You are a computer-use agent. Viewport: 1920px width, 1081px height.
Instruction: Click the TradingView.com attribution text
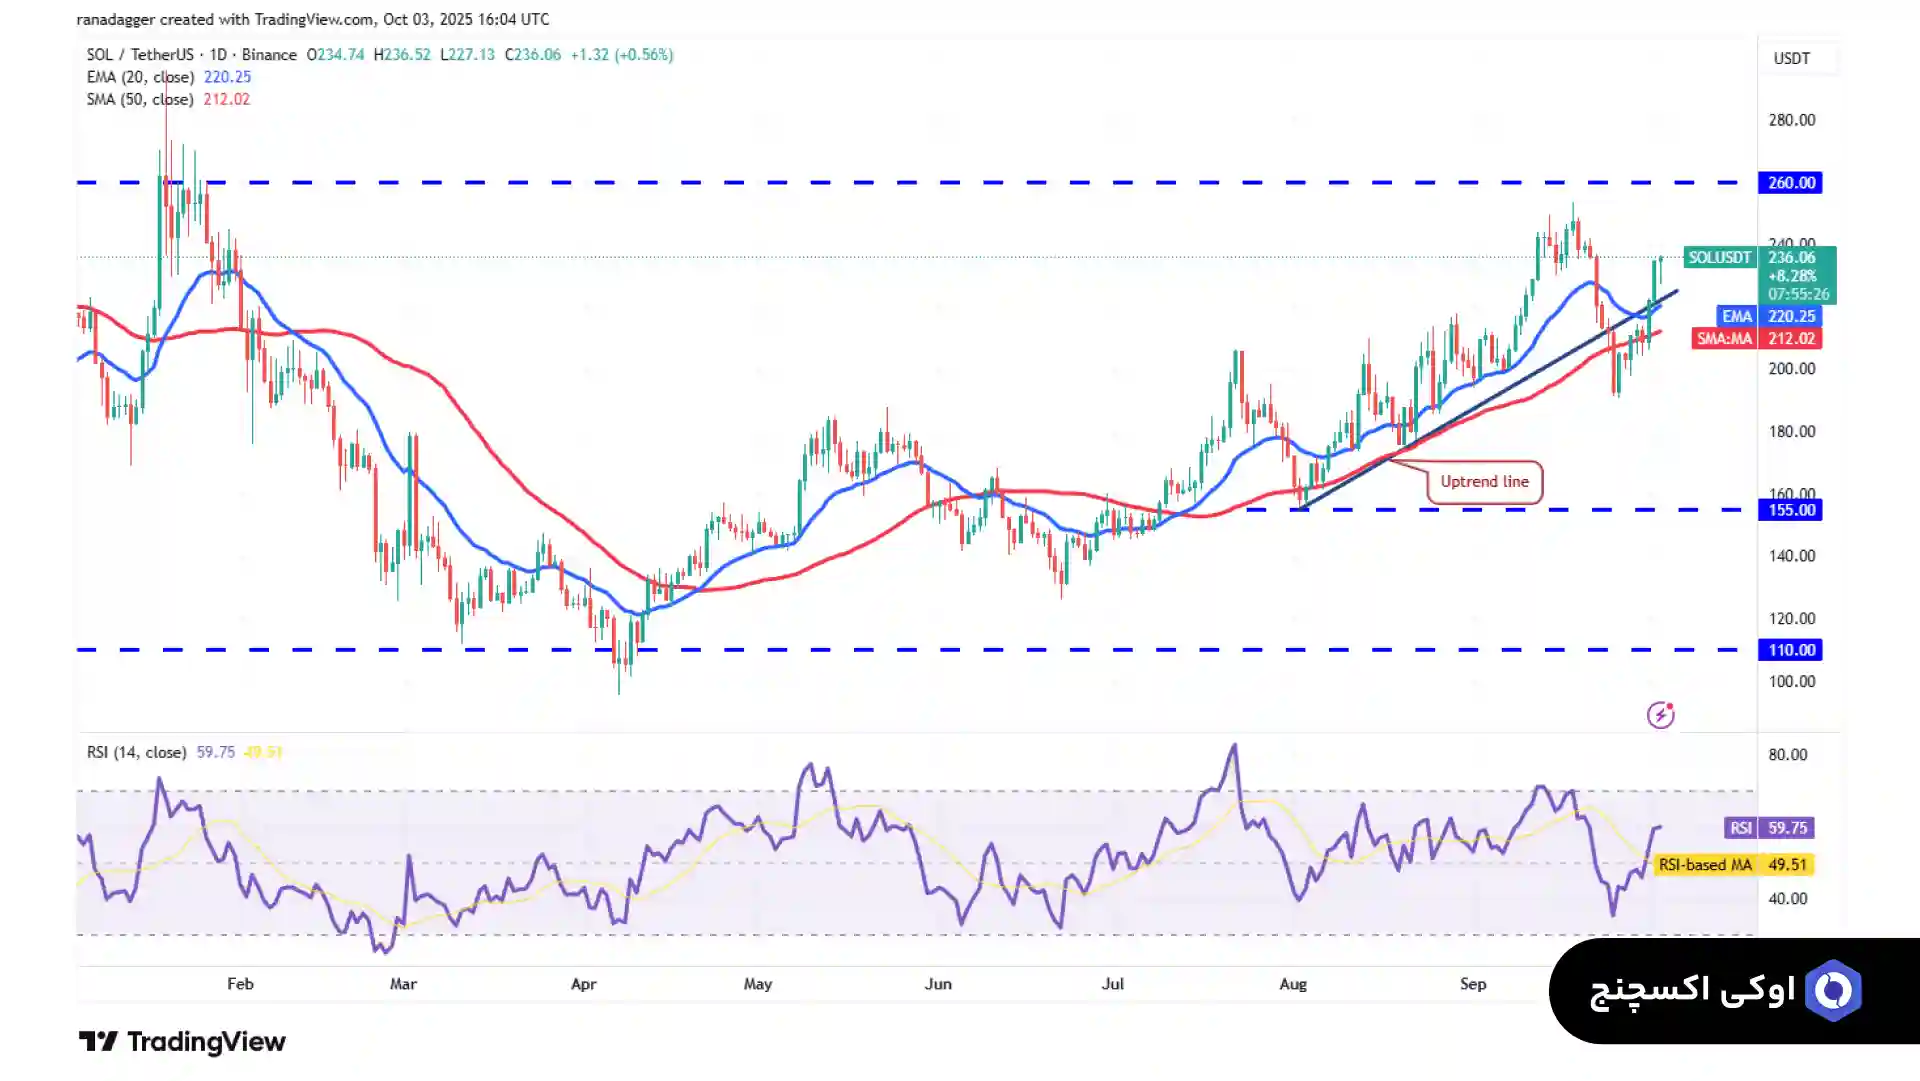pyautogui.click(x=313, y=19)
